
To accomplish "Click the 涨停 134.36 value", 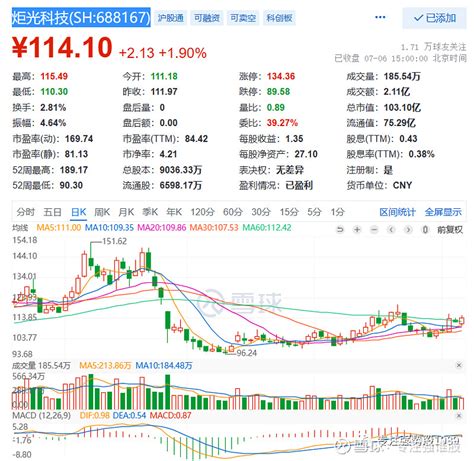I will coord(281,76).
